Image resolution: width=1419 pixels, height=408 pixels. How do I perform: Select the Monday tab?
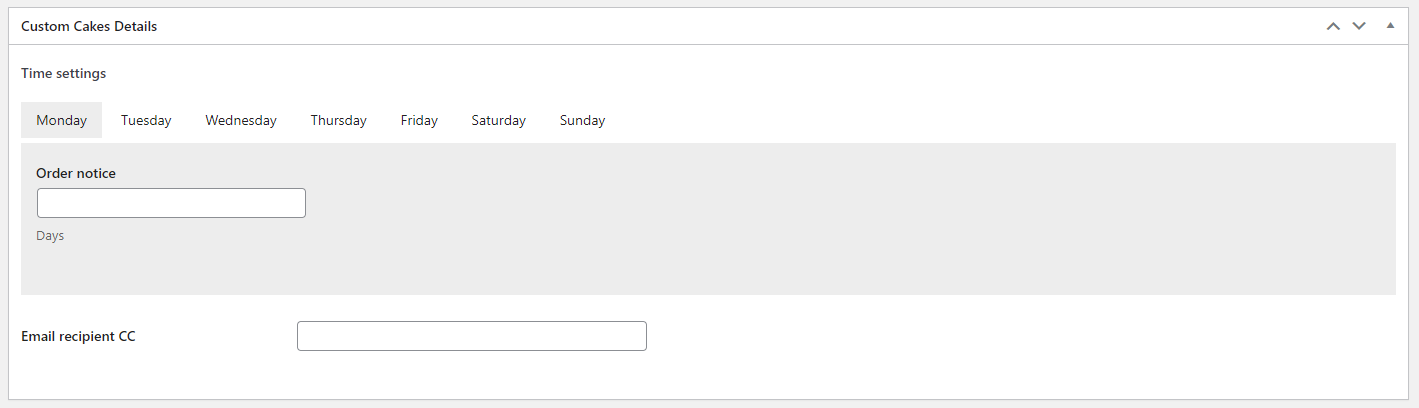pos(62,120)
